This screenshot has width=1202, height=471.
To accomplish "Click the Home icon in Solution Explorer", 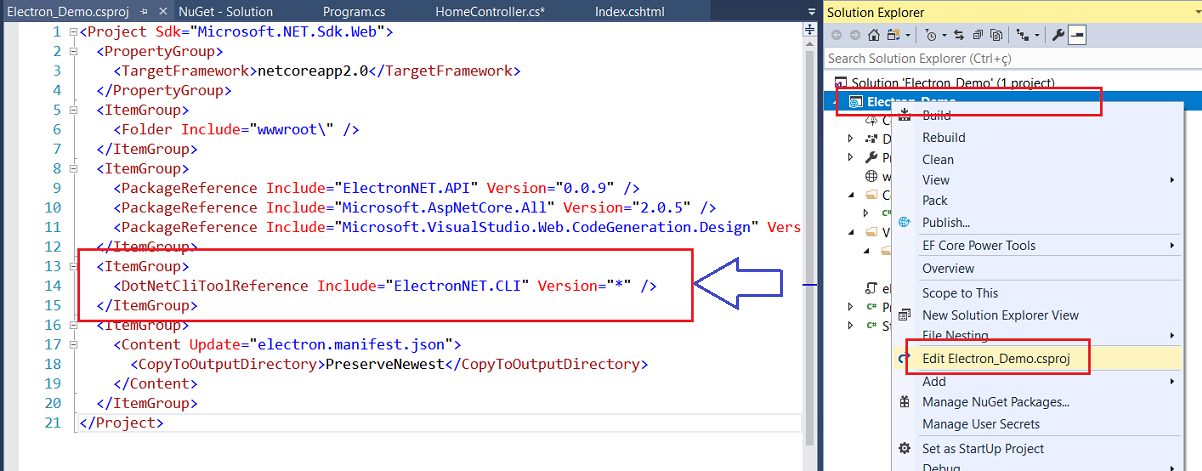I will [874, 35].
